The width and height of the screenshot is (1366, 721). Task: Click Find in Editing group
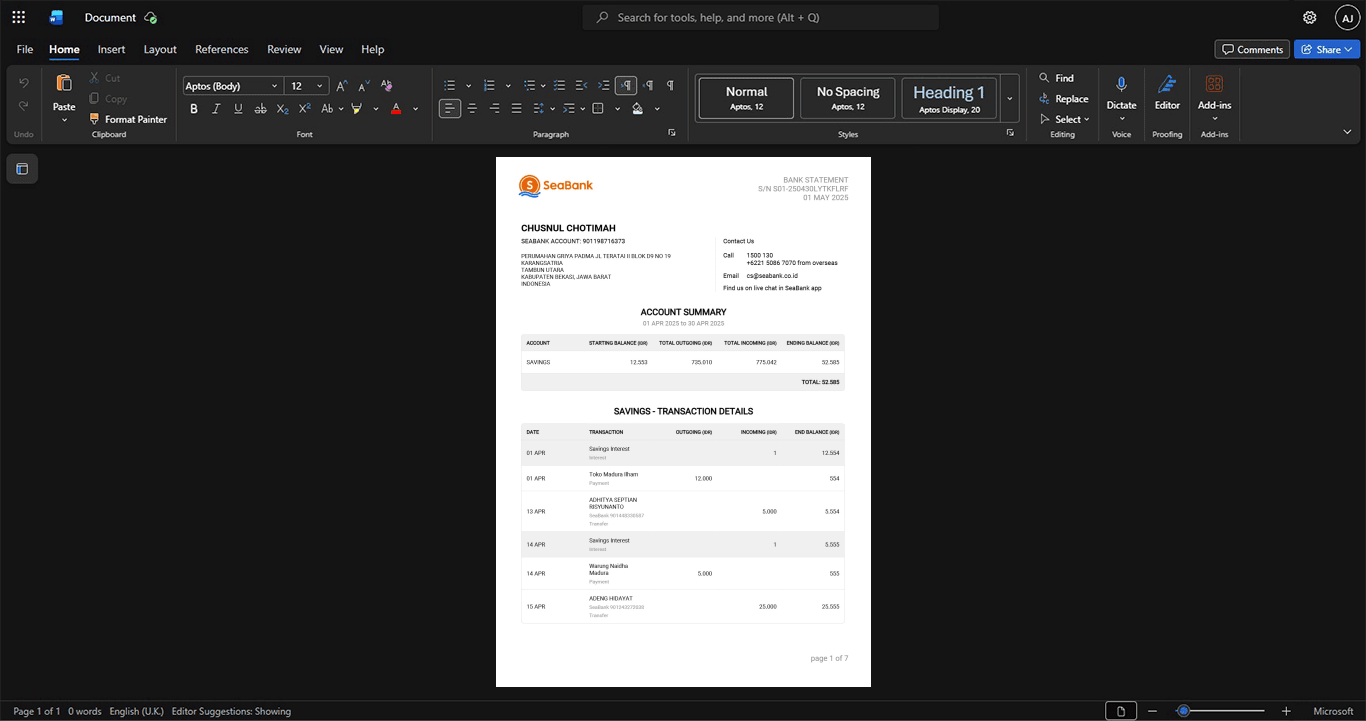[x=1056, y=78]
